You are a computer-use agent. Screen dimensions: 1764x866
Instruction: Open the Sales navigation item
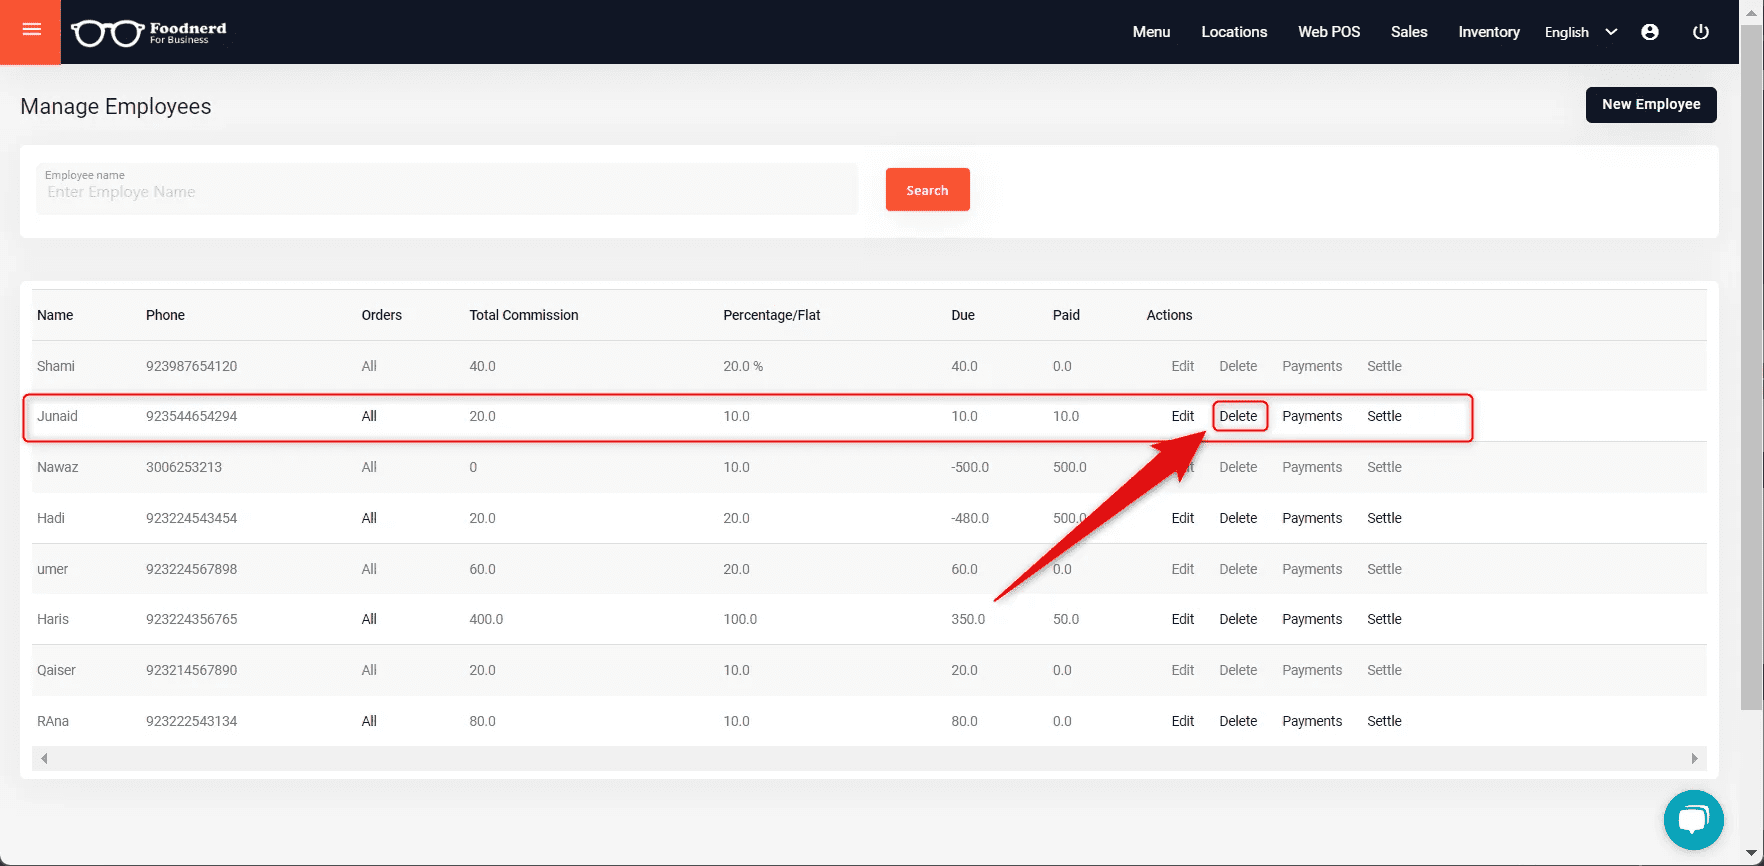click(1409, 32)
